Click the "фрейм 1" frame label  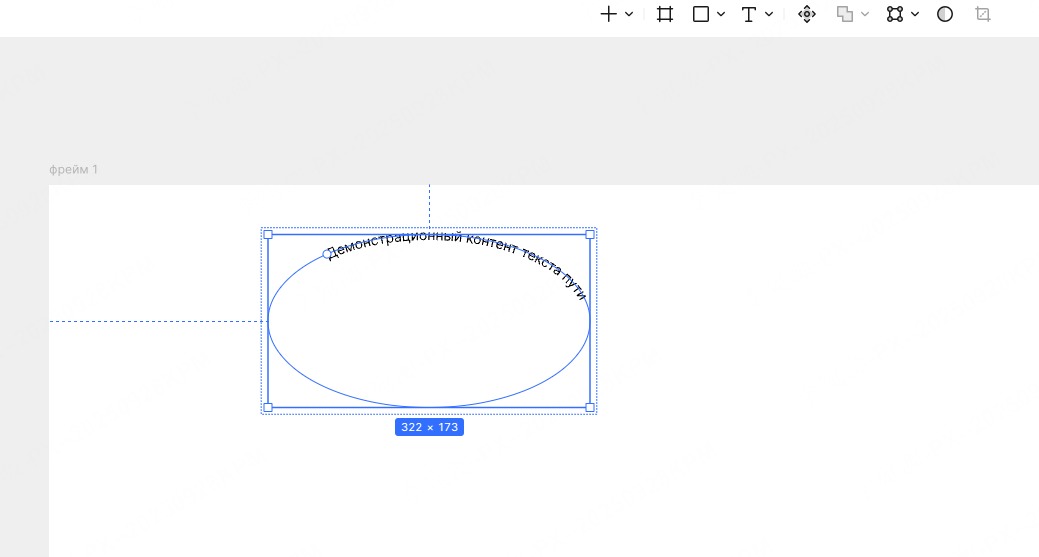pos(74,170)
